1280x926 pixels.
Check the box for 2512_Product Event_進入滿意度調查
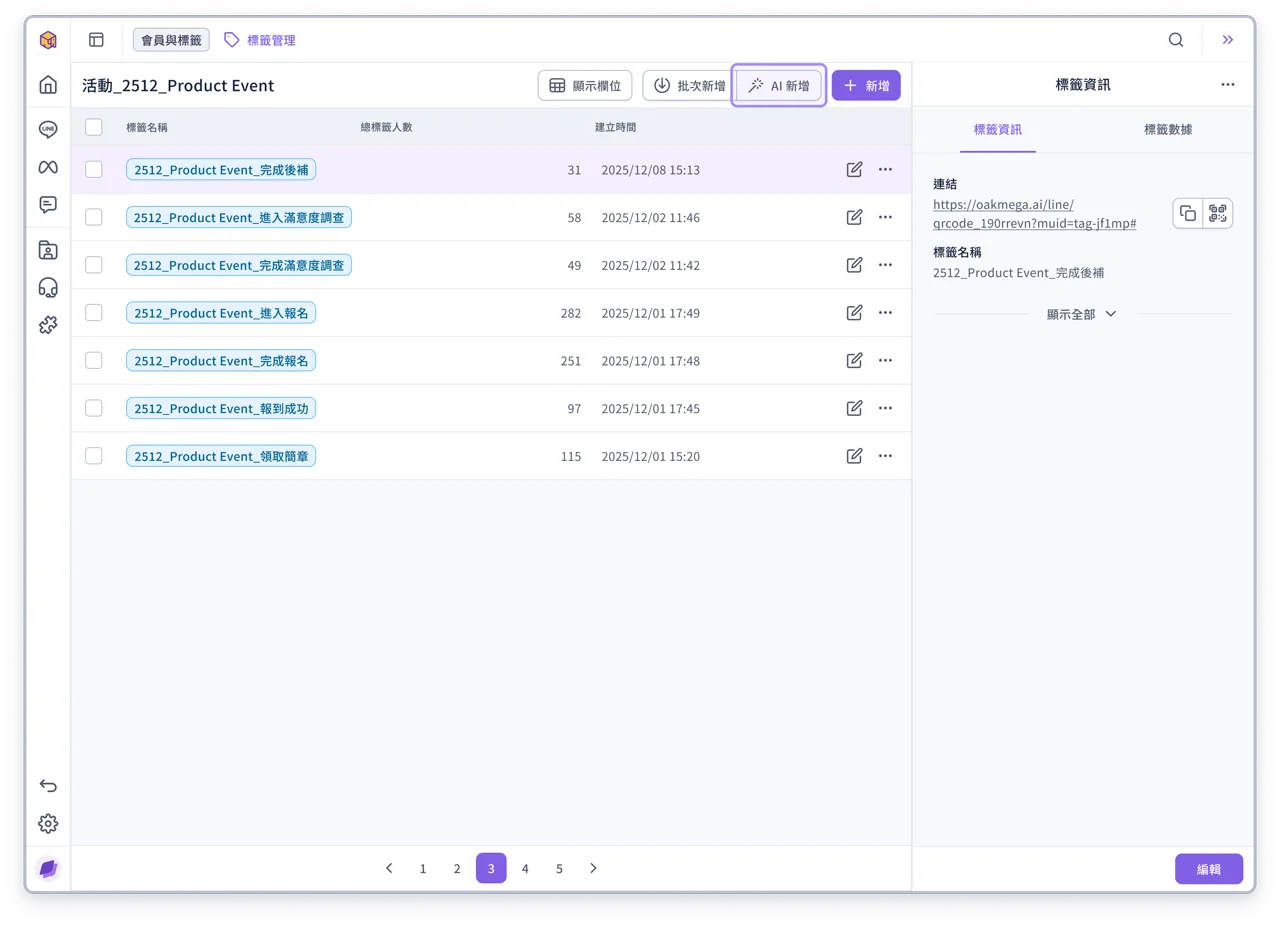click(94, 217)
